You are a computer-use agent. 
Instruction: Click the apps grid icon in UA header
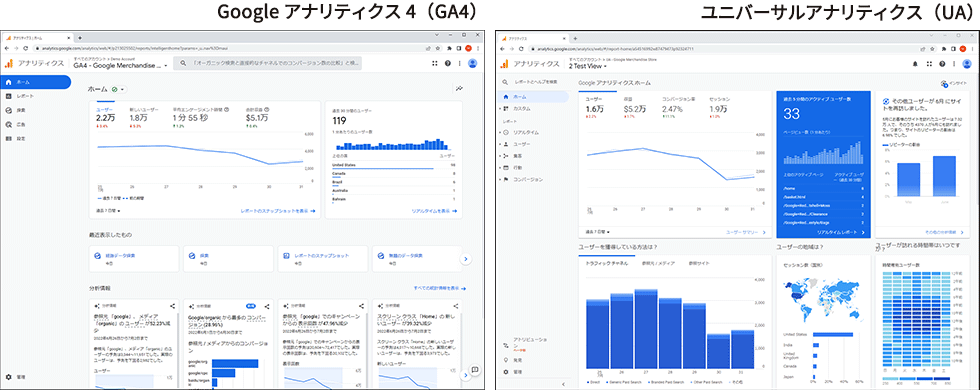929,63
